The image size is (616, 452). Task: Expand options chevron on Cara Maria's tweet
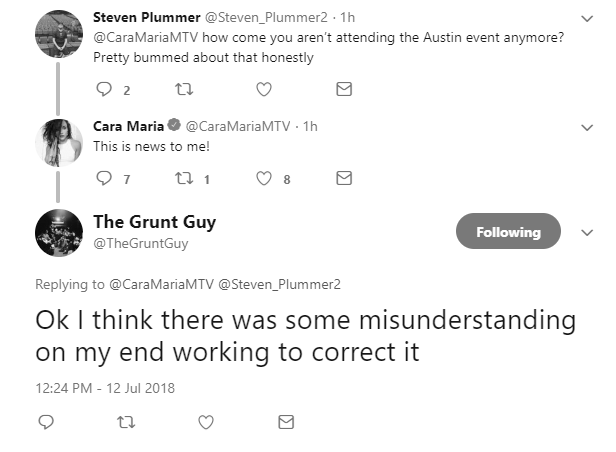pyautogui.click(x=587, y=128)
